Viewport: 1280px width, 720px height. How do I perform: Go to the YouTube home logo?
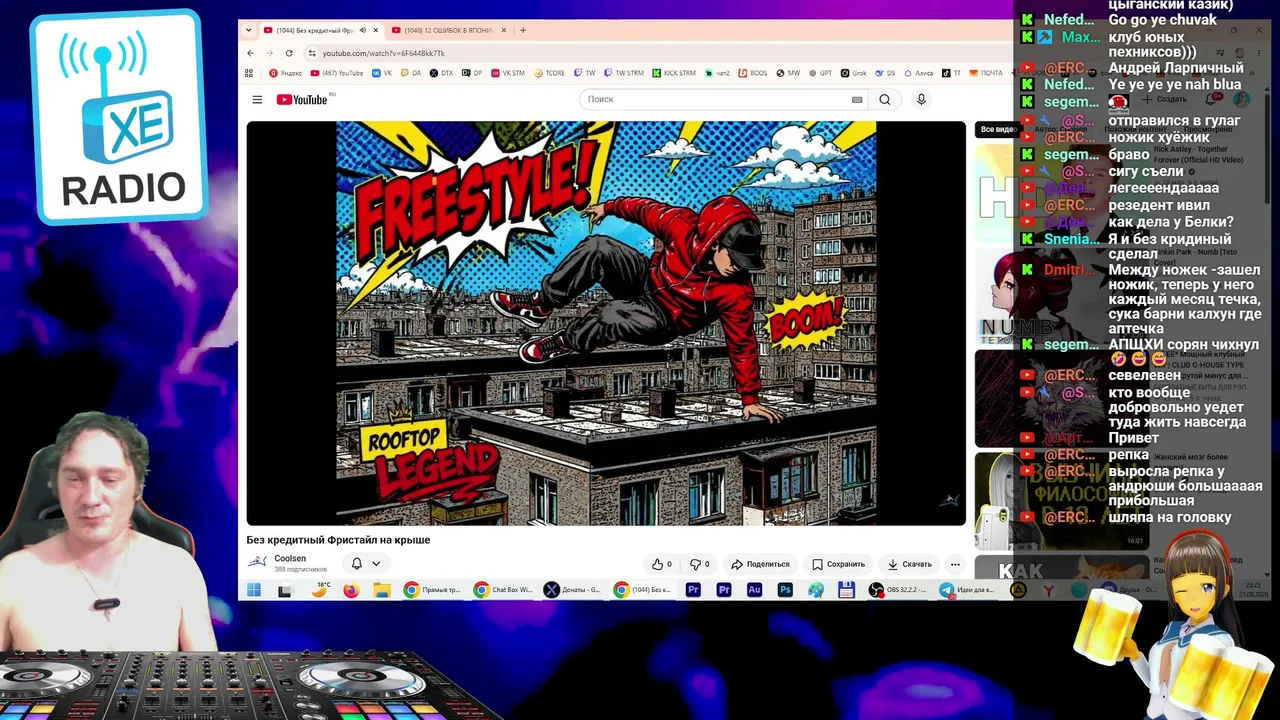coord(302,99)
